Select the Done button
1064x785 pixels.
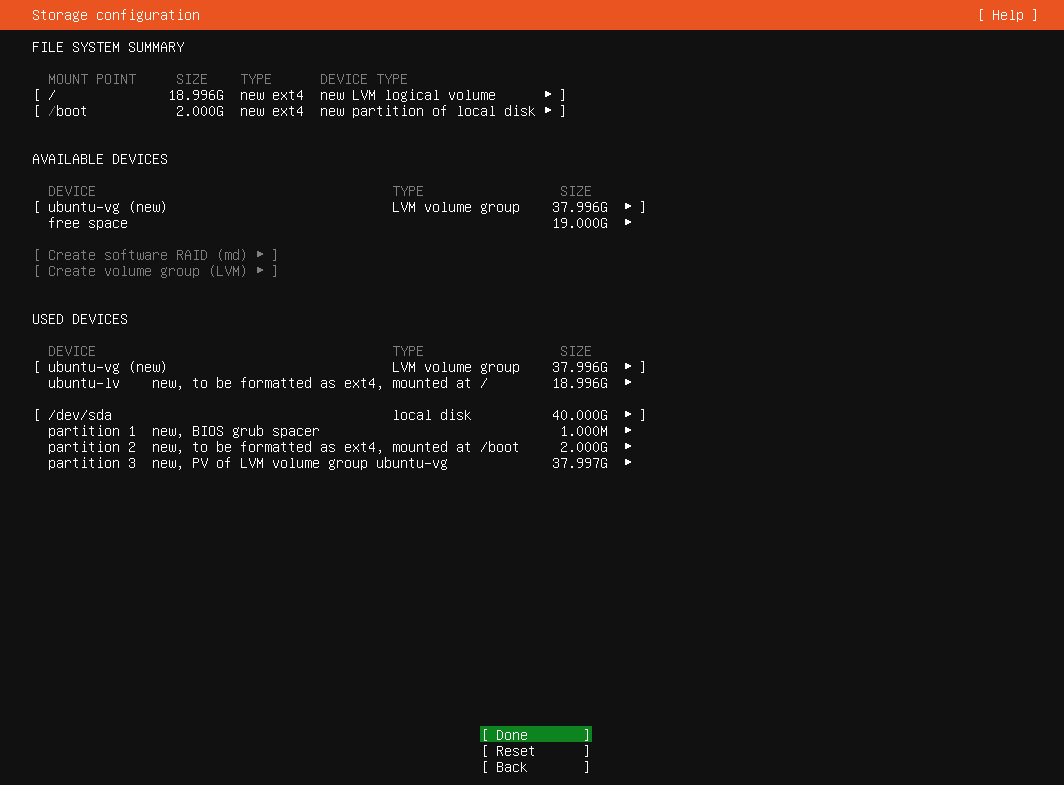coord(535,735)
